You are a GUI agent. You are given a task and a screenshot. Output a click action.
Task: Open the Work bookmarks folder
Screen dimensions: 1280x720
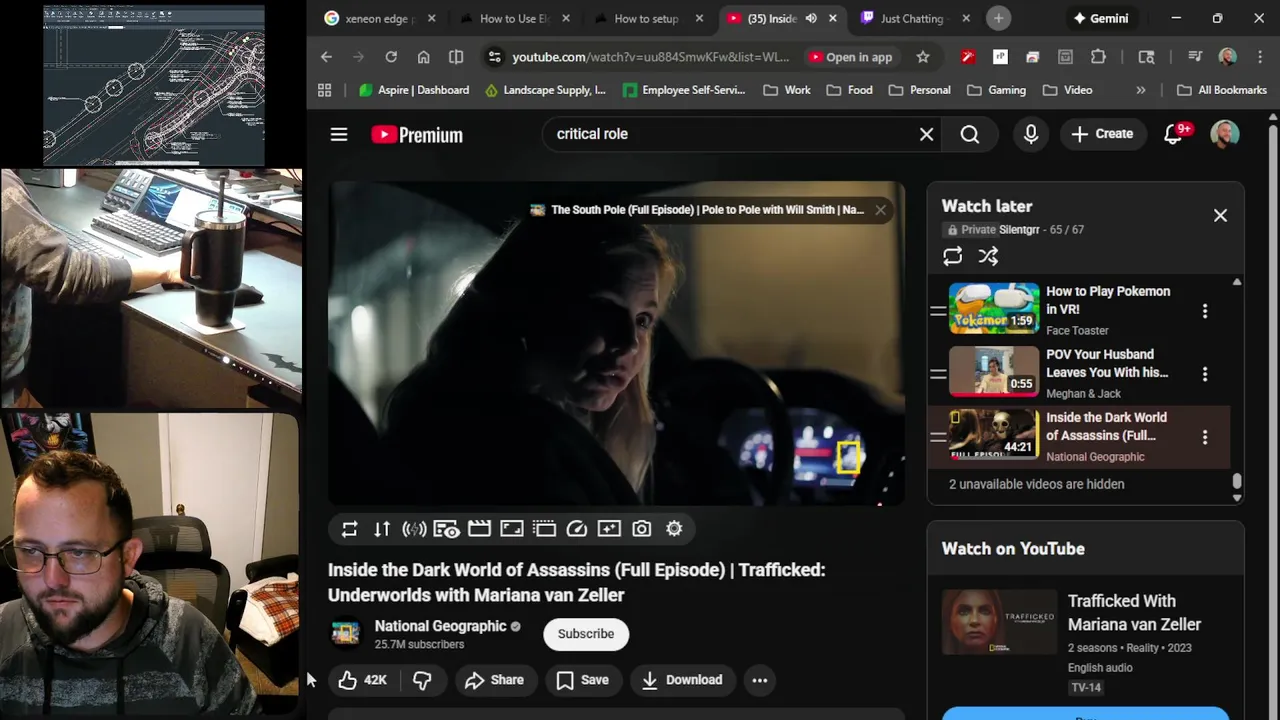[x=787, y=90]
